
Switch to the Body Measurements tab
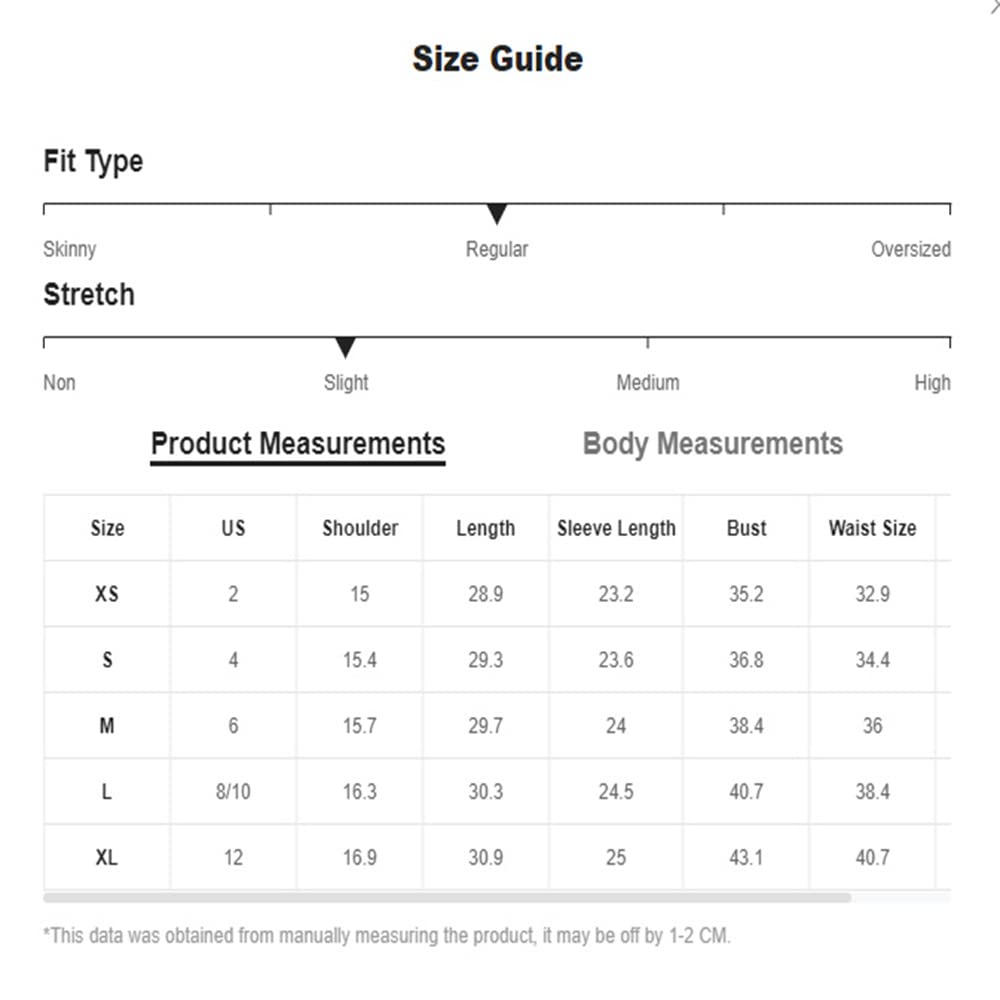tap(712, 443)
